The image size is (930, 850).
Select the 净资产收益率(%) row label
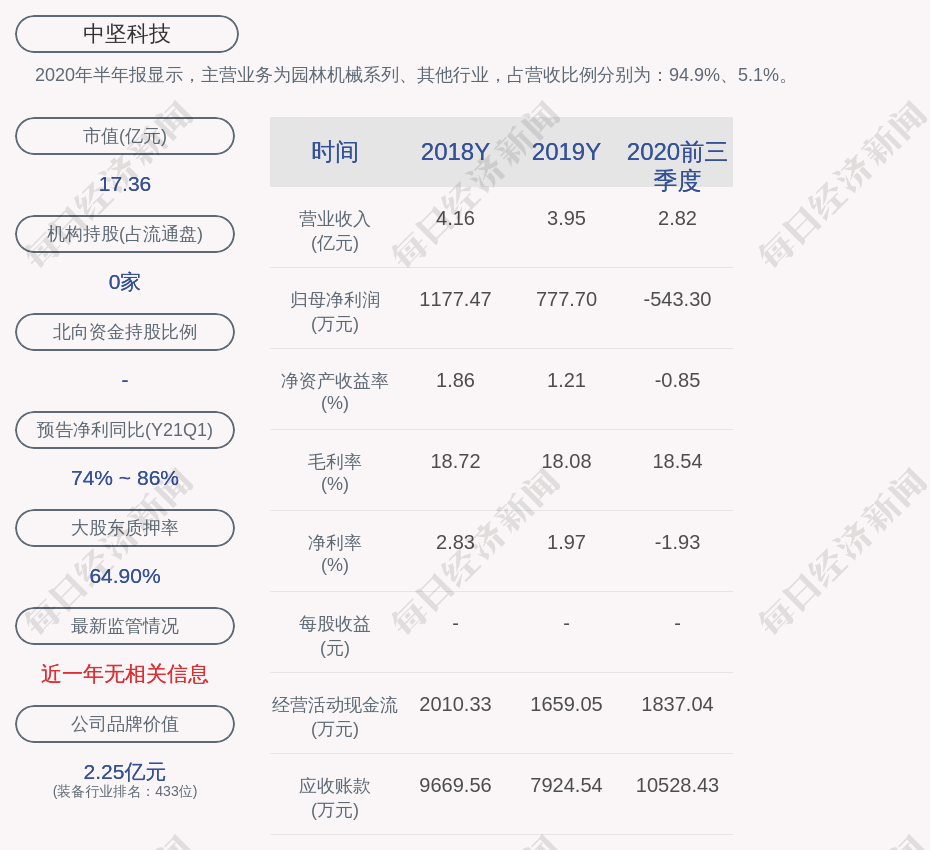[x=335, y=391]
